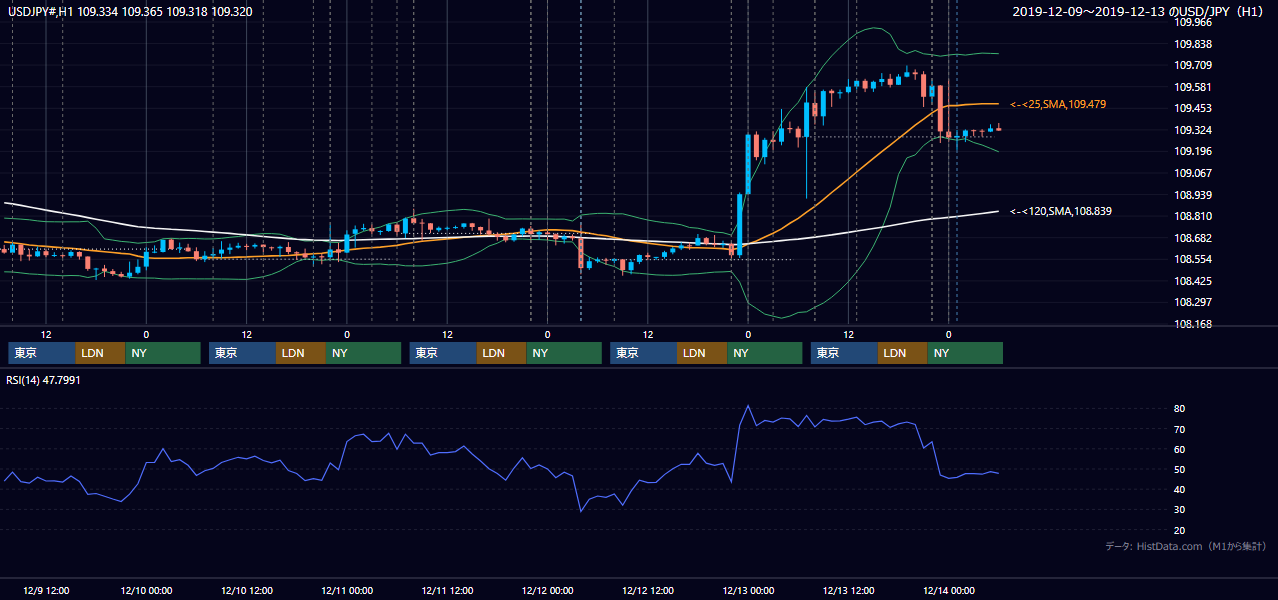
Task: Click RSI scale value 40
Action: pyautogui.click(x=1180, y=489)
